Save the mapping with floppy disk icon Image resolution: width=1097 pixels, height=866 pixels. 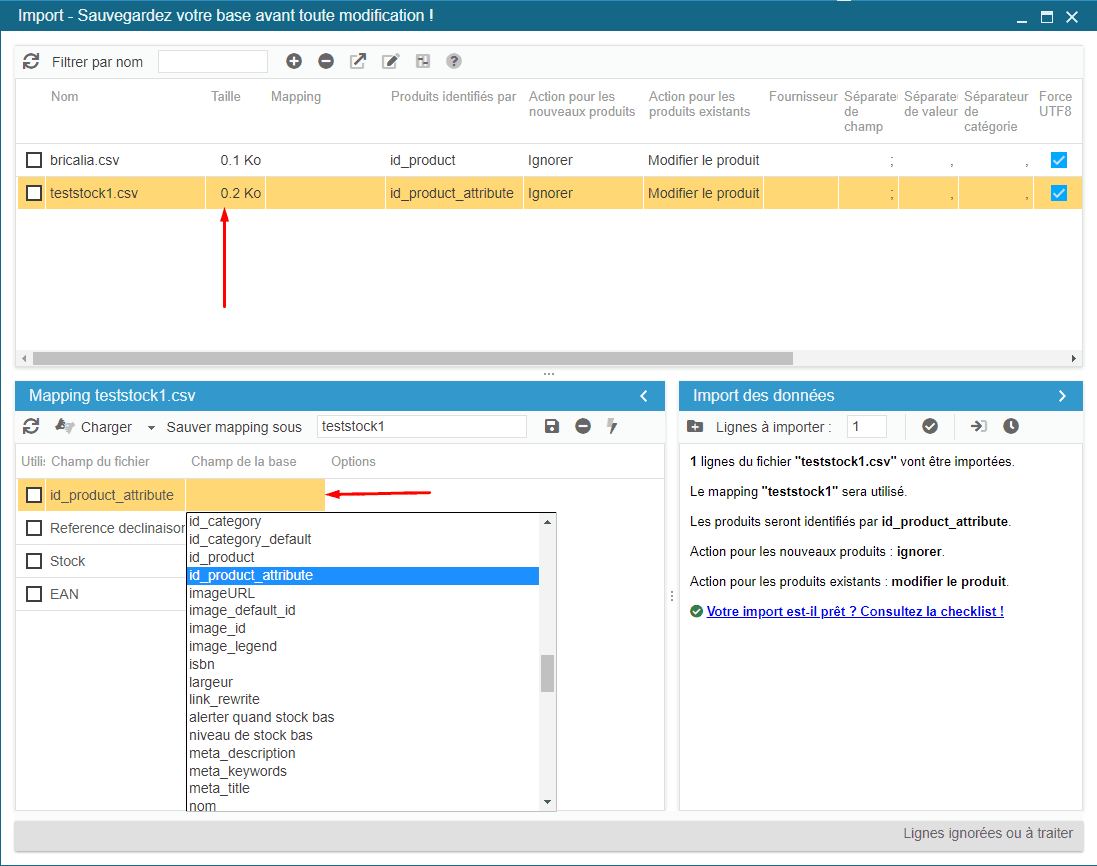[552, 426]
